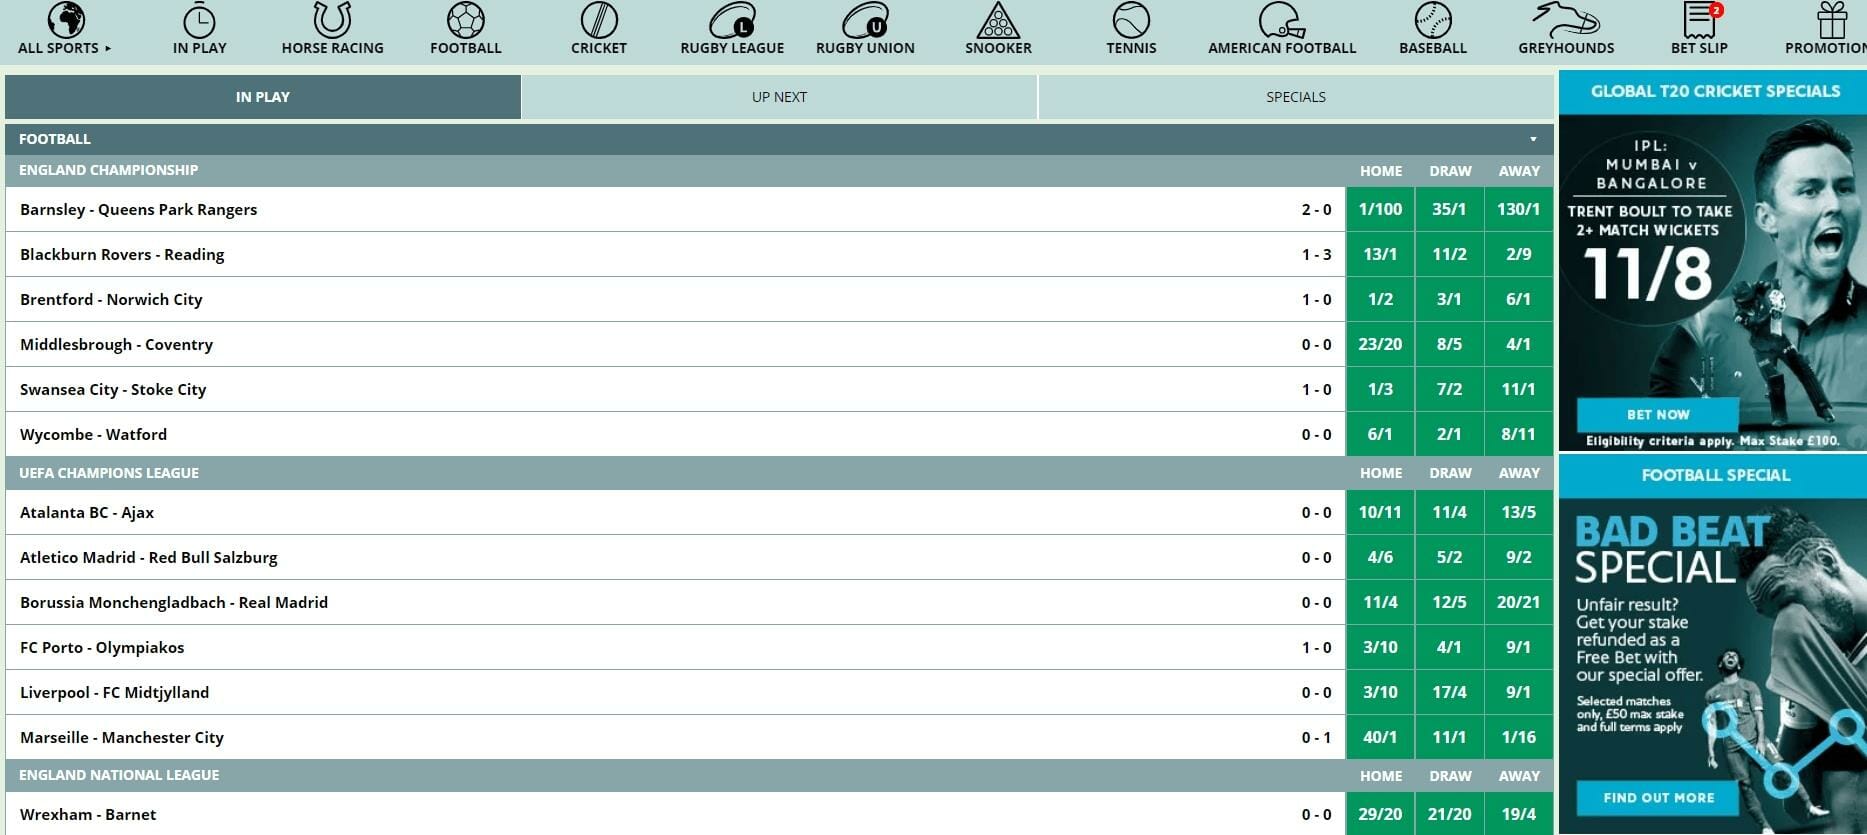The width and height of the screenshot is (1867, 835).
Task: Click Find Out More on Bad Beat Special
Action: pyautogui.click(x=1658, y=798)
